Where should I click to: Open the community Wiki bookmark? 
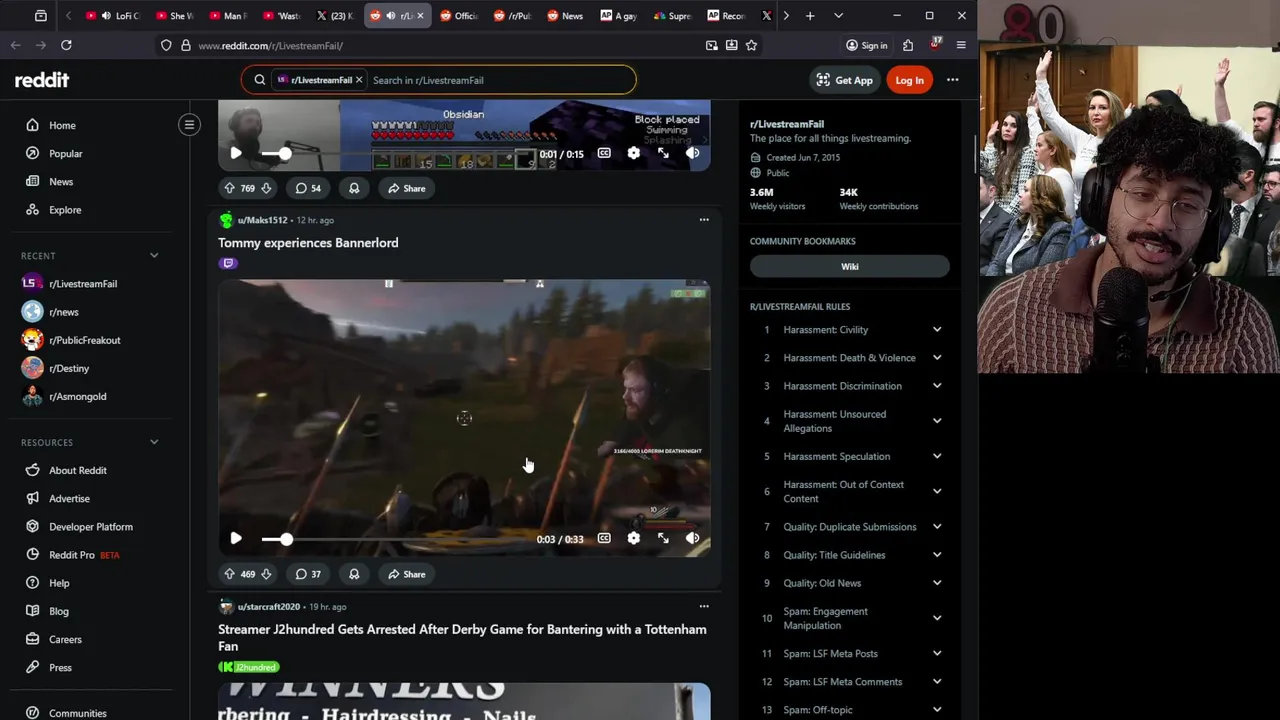click(850, 267)
